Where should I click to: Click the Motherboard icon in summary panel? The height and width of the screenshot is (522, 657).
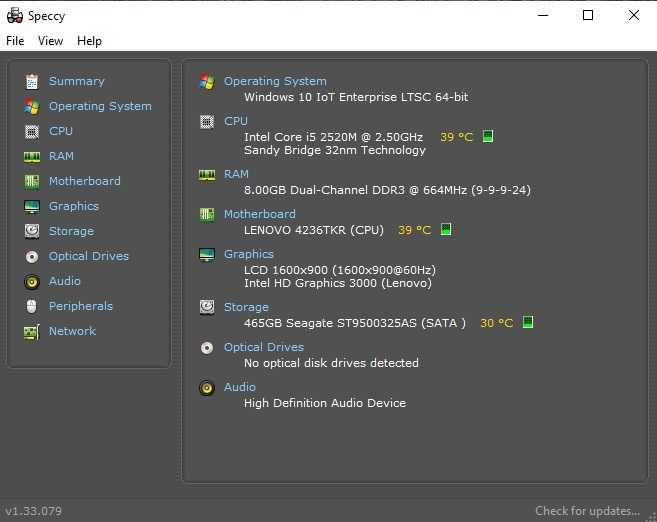207,215
